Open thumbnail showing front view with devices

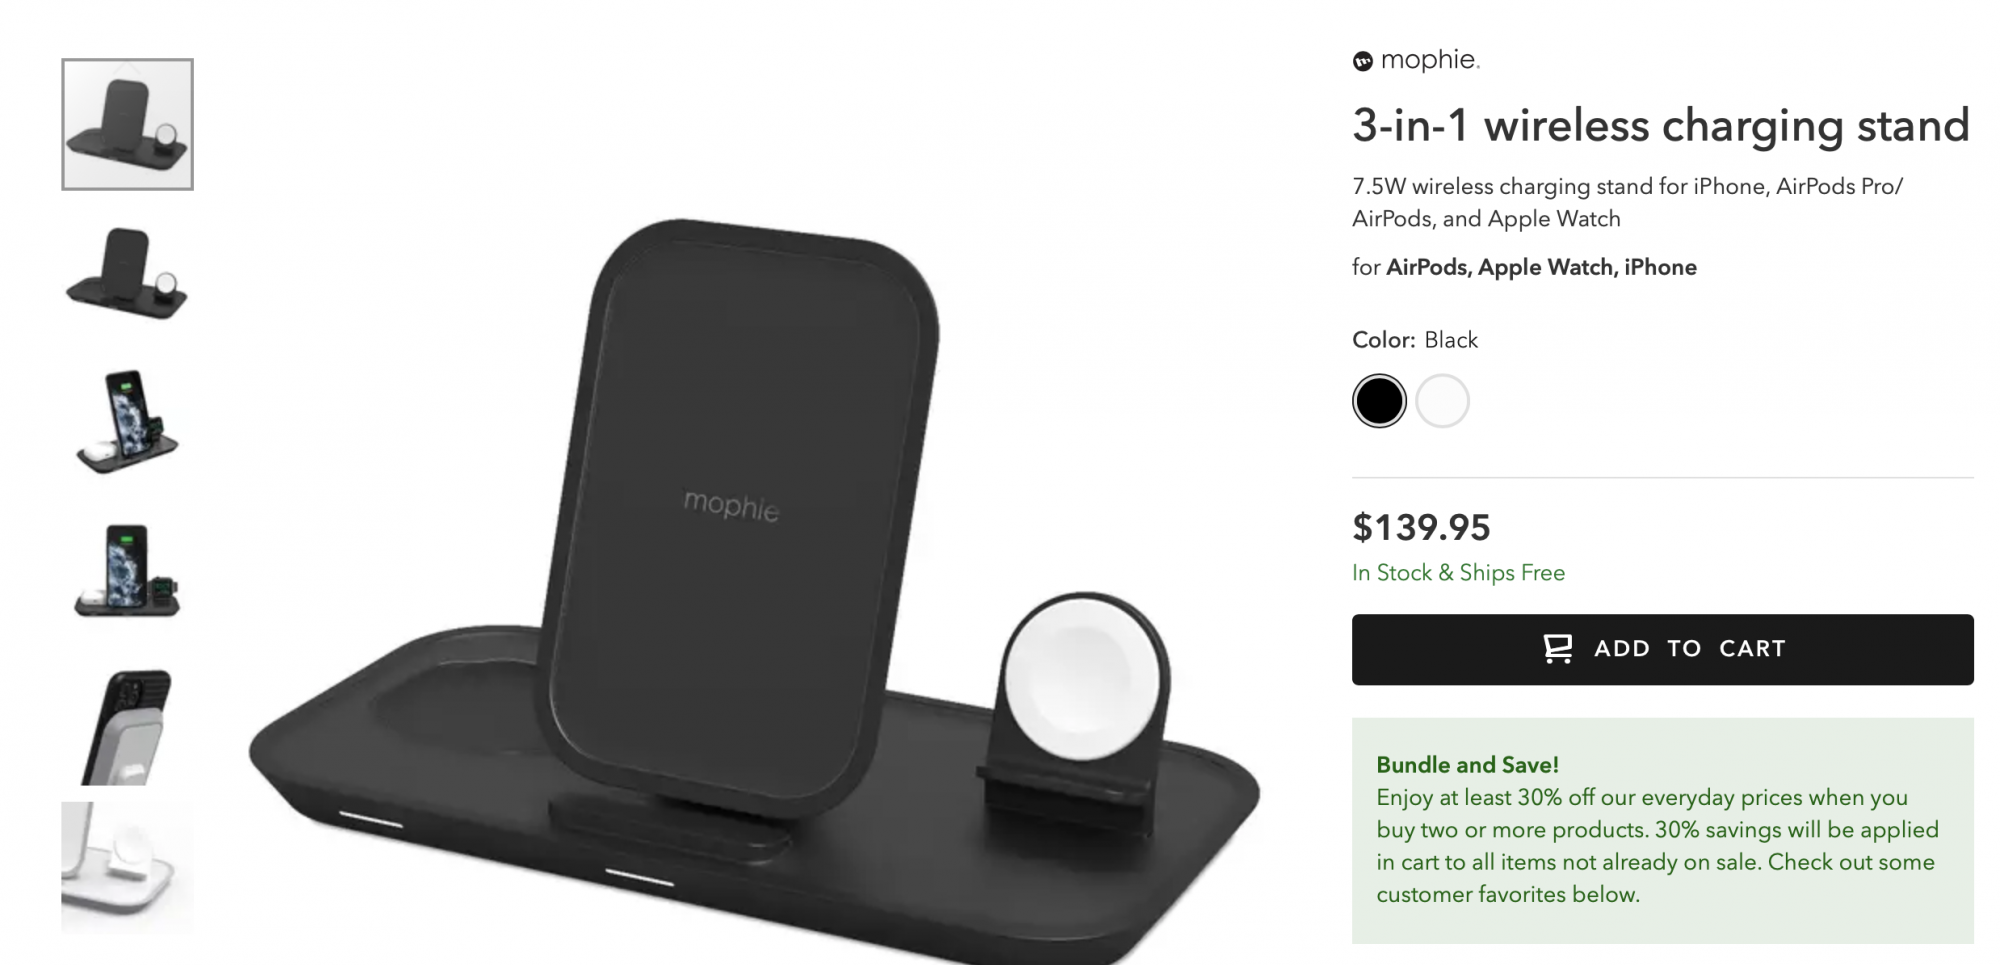[x=127, y=570]
